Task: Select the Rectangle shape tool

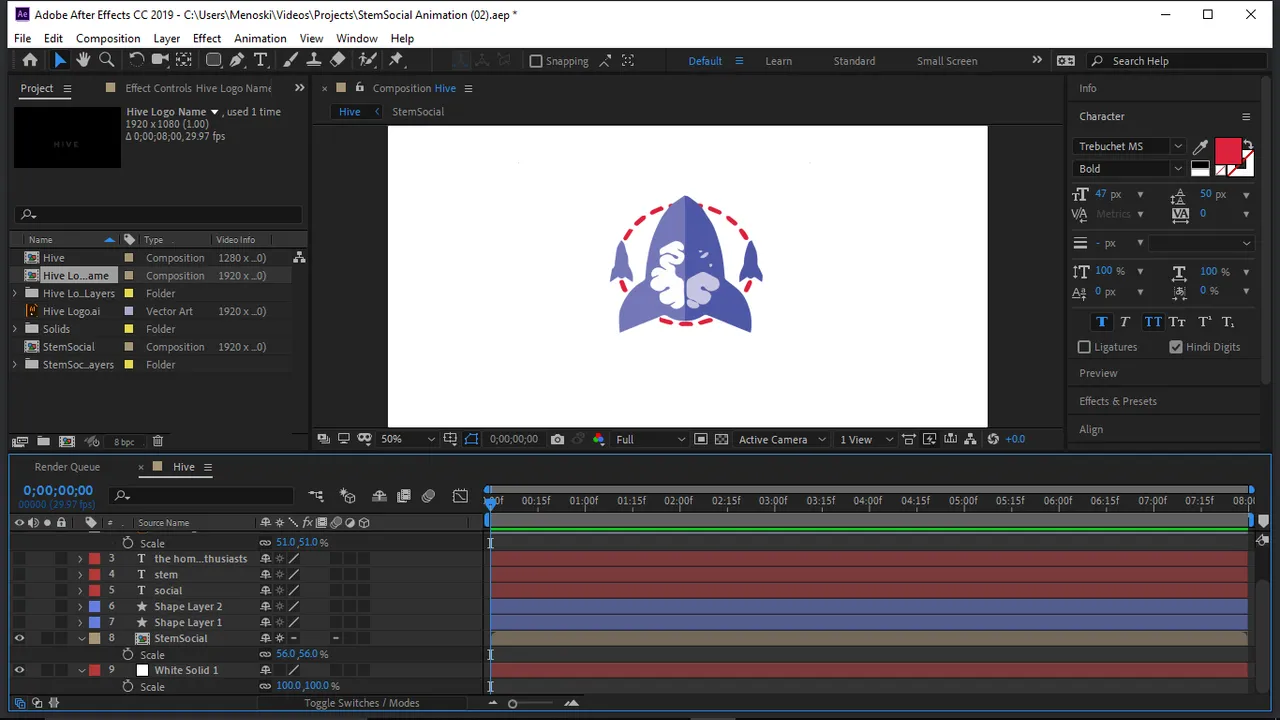Action: point(213,60)
